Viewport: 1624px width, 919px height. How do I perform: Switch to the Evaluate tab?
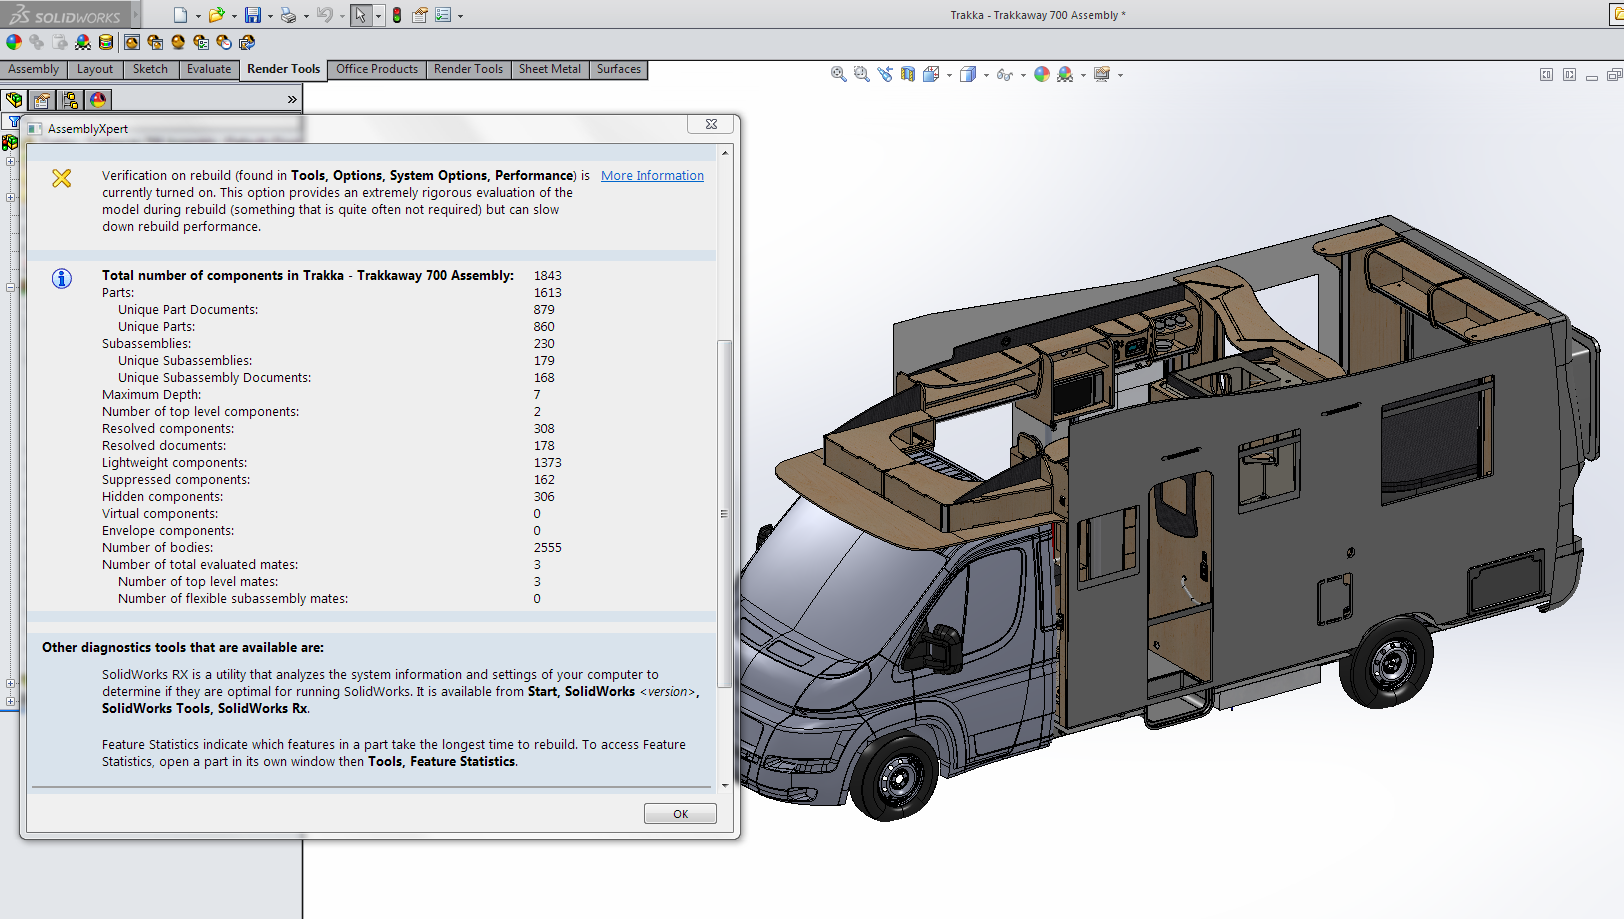(x=209, y=69)
